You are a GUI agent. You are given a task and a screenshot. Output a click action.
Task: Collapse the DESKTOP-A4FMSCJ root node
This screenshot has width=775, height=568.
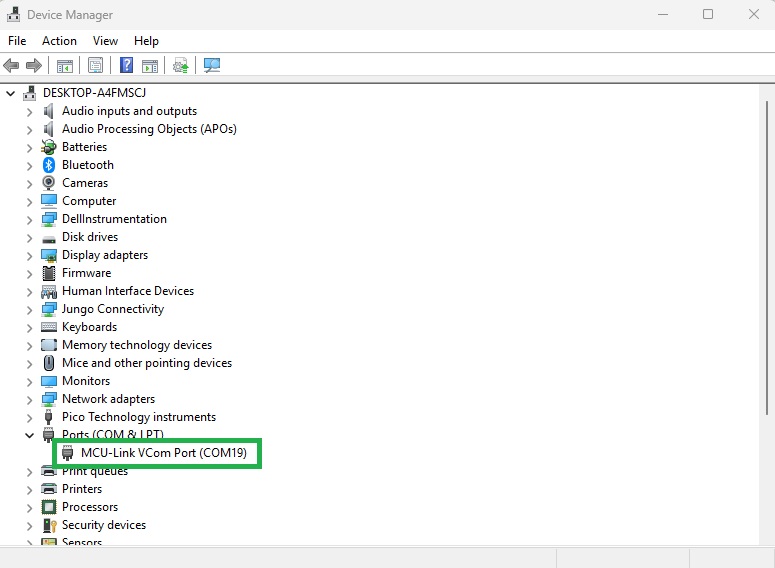coord(10,92)
